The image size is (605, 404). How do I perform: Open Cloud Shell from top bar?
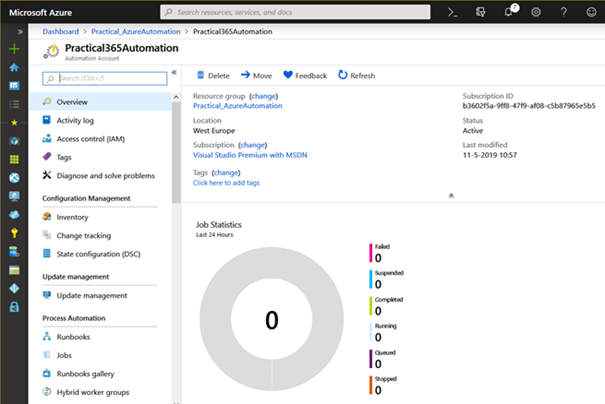pos(452,12)
